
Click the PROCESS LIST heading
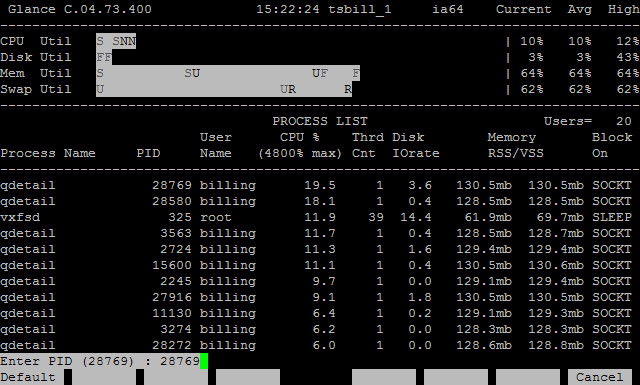[320, 121]
